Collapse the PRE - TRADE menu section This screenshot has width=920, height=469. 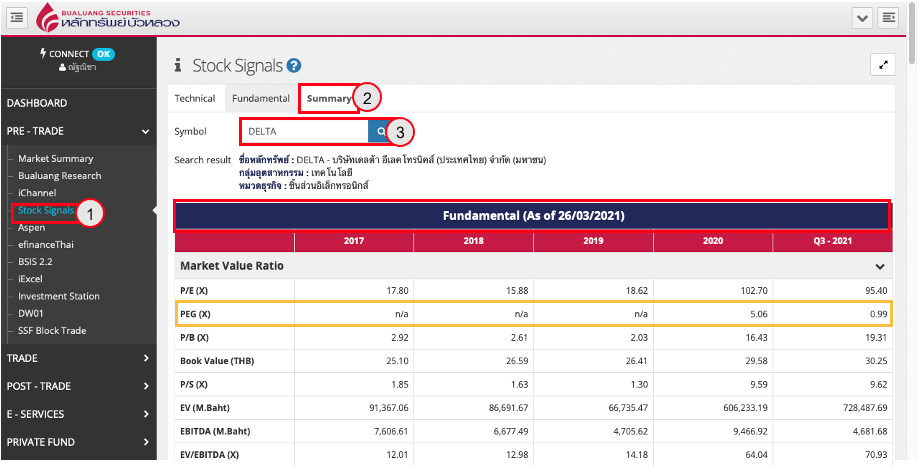point(145,130)
